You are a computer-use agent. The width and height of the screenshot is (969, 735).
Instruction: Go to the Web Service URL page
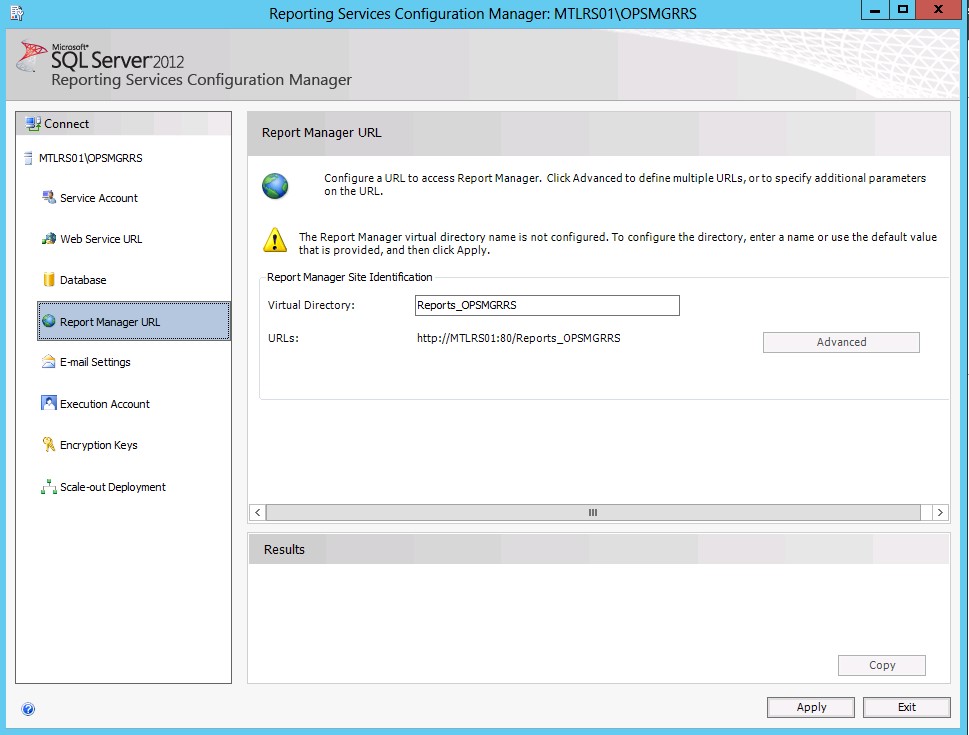101,239
